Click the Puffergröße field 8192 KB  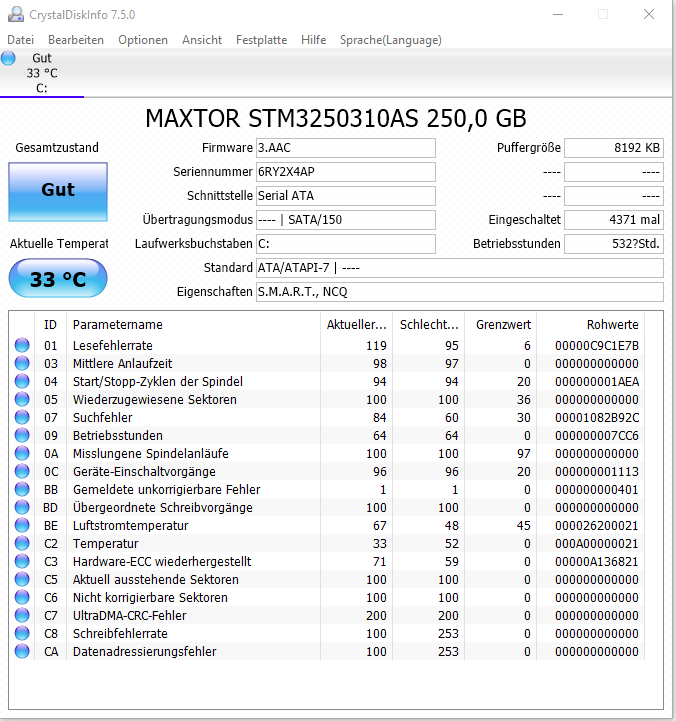614,148
